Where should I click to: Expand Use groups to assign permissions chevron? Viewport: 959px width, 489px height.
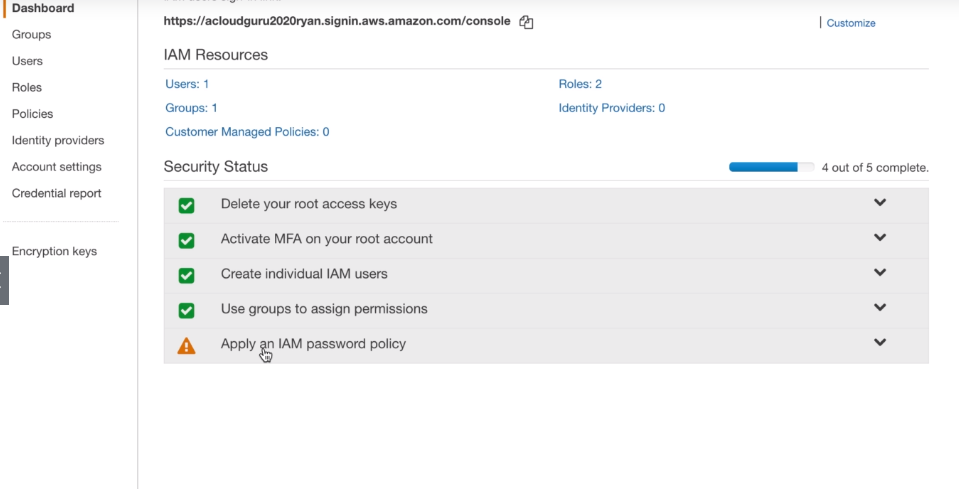pos(880,308)
